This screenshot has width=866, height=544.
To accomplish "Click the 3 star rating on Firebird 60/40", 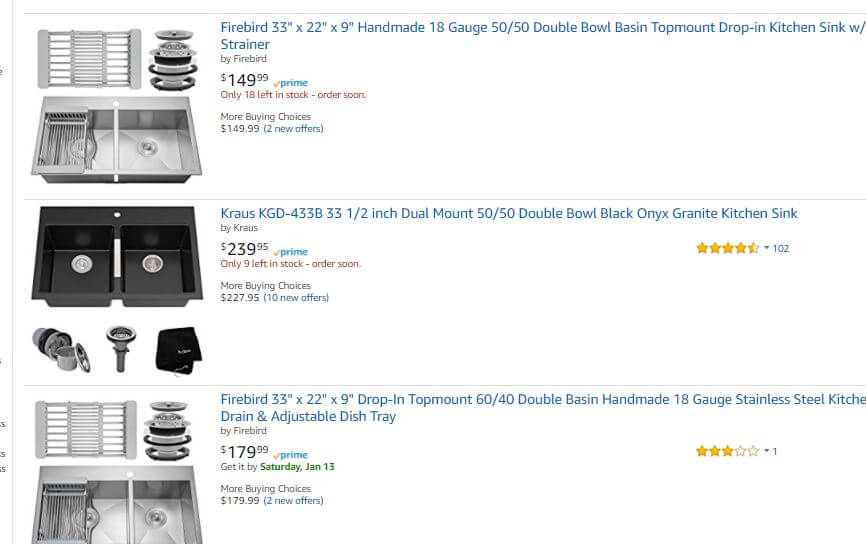I will [x=728, y=451].
